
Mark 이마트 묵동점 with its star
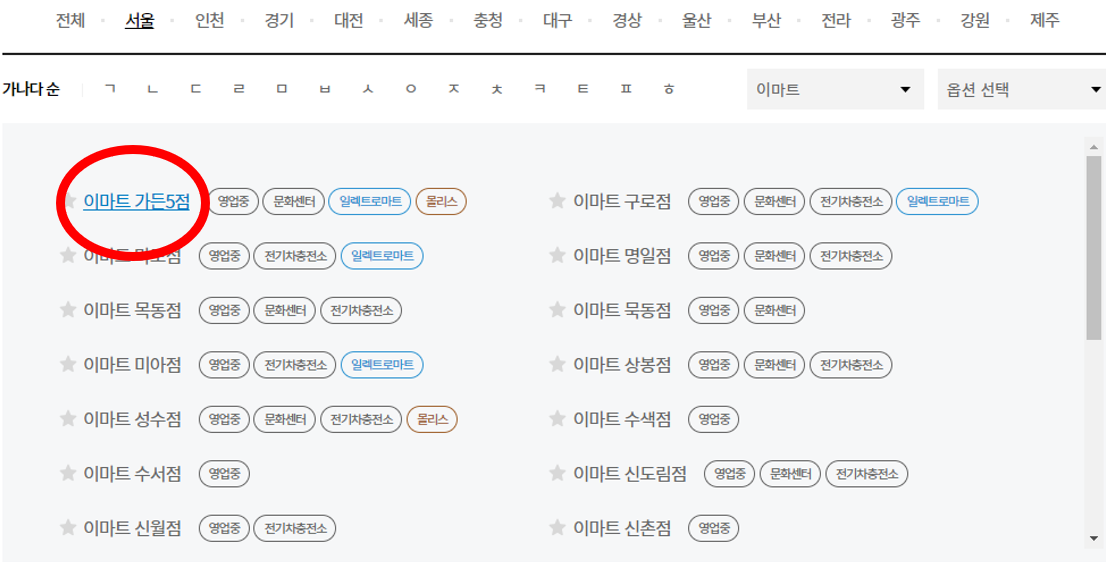557,310
